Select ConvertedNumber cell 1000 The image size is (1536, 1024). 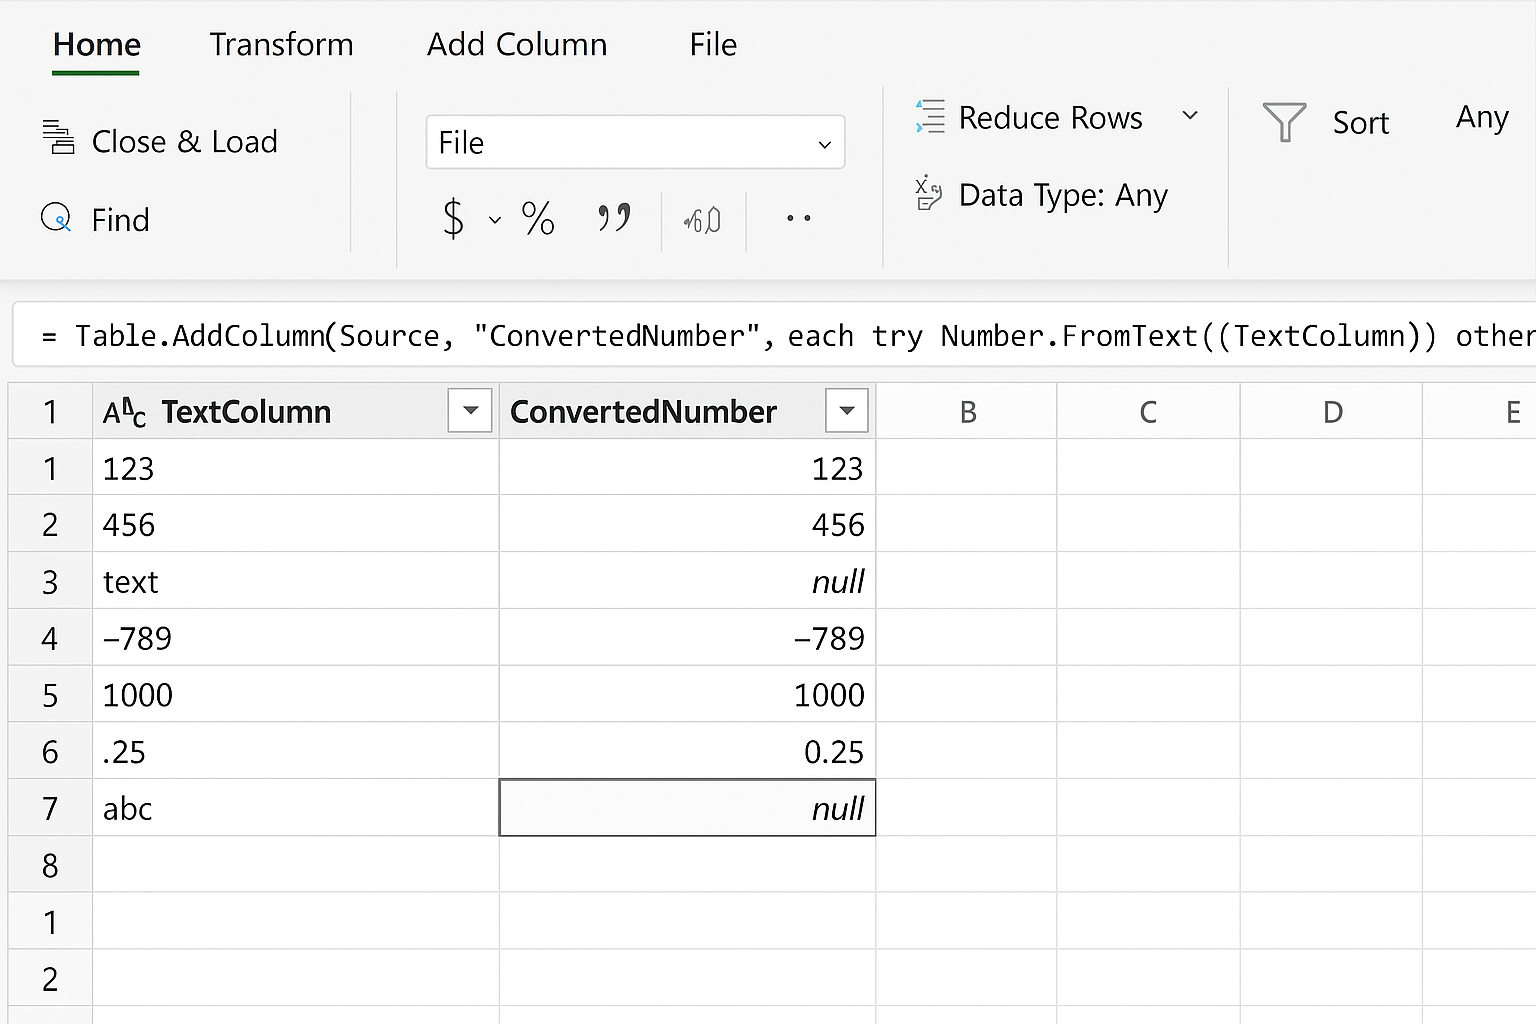click(x=688, y=694)
